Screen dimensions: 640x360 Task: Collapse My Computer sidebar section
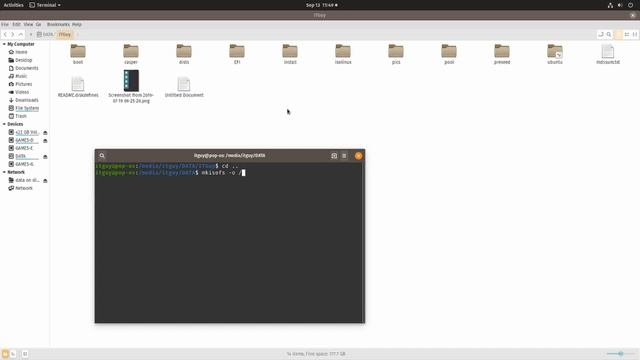4,44
